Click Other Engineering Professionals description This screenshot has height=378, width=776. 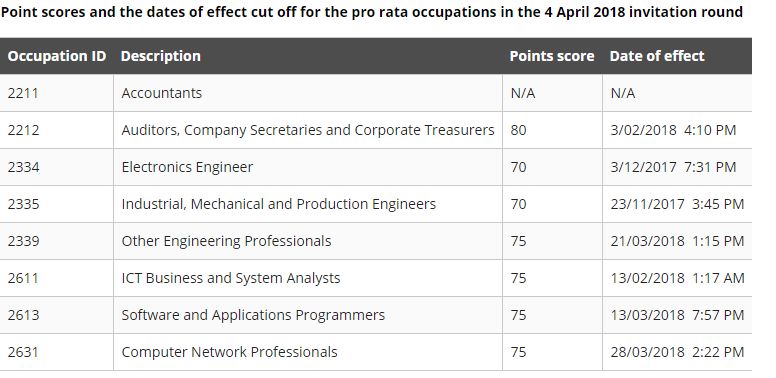(x=226, y=241)
